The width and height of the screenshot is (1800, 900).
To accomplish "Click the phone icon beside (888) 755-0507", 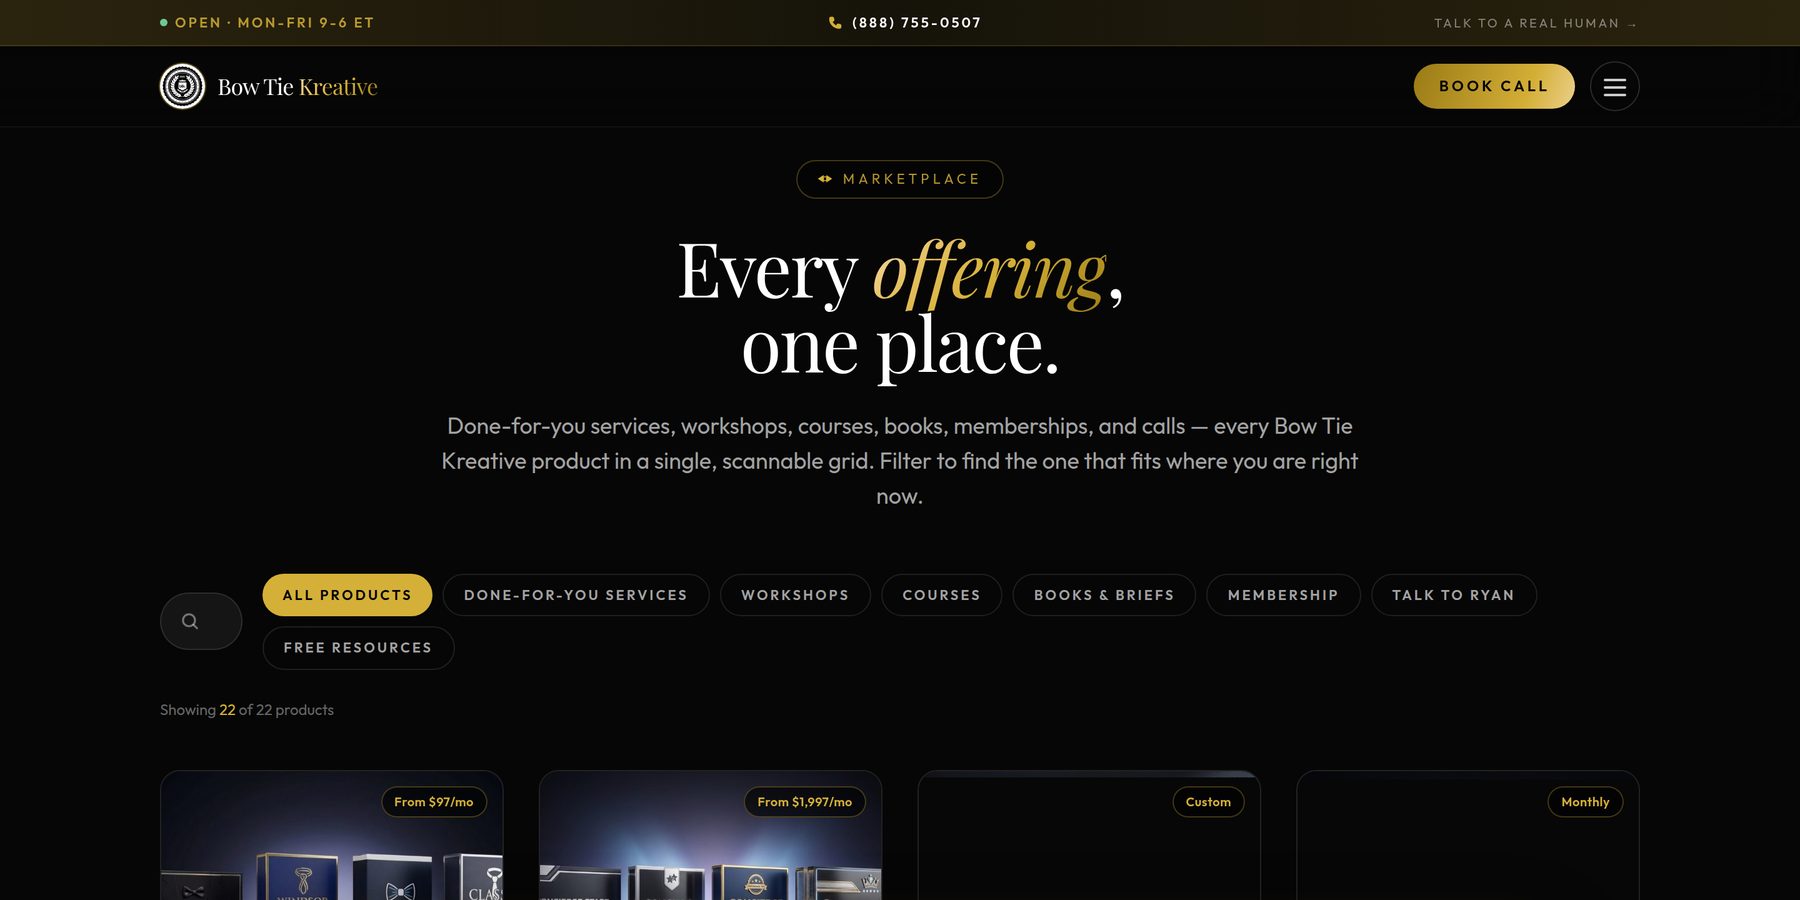I will pyautogui.click(x=835, y=23).
